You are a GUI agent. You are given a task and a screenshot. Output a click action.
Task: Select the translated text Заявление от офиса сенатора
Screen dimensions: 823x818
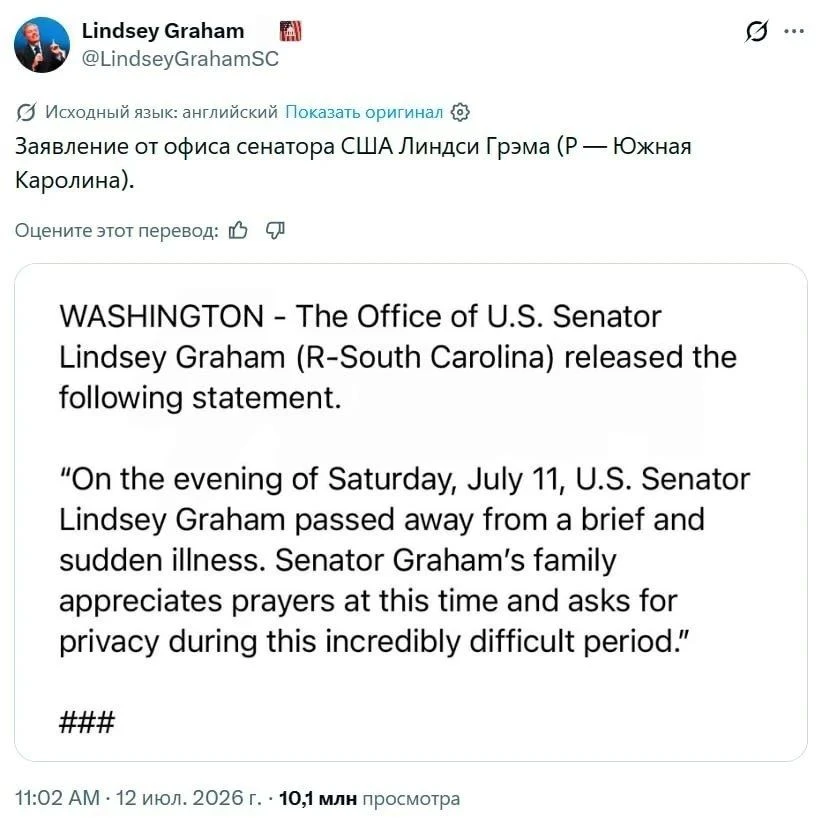[175, 146]
